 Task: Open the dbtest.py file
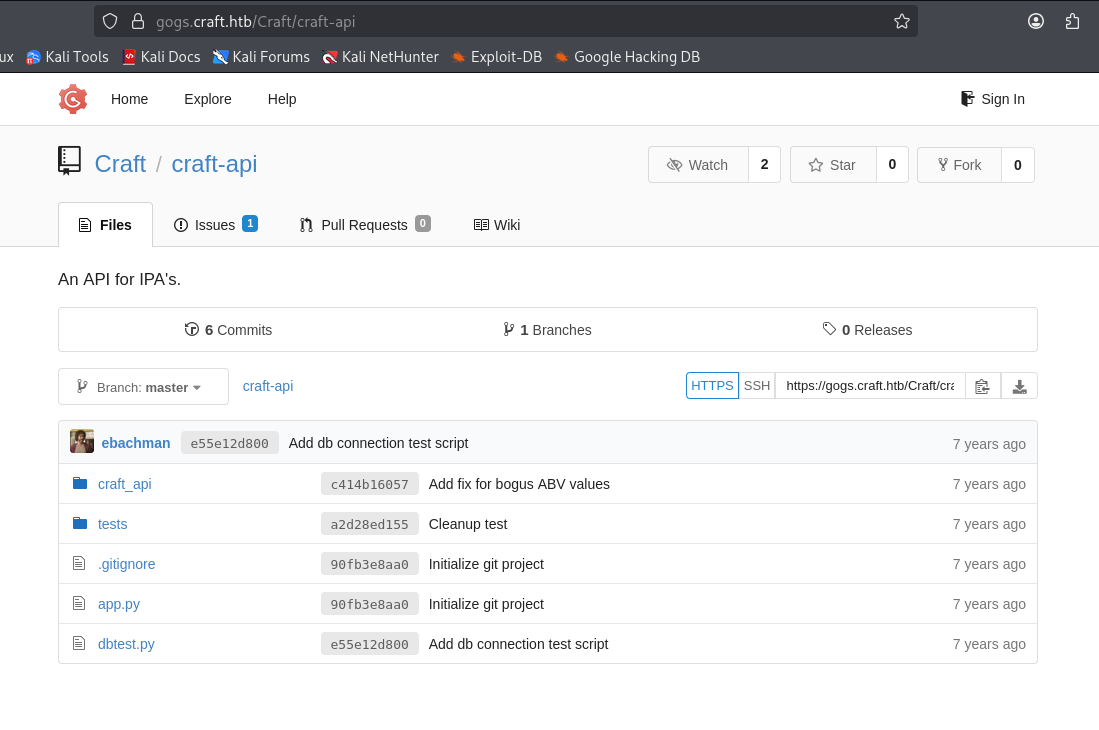pyautogui.click(x=126, y=644)
